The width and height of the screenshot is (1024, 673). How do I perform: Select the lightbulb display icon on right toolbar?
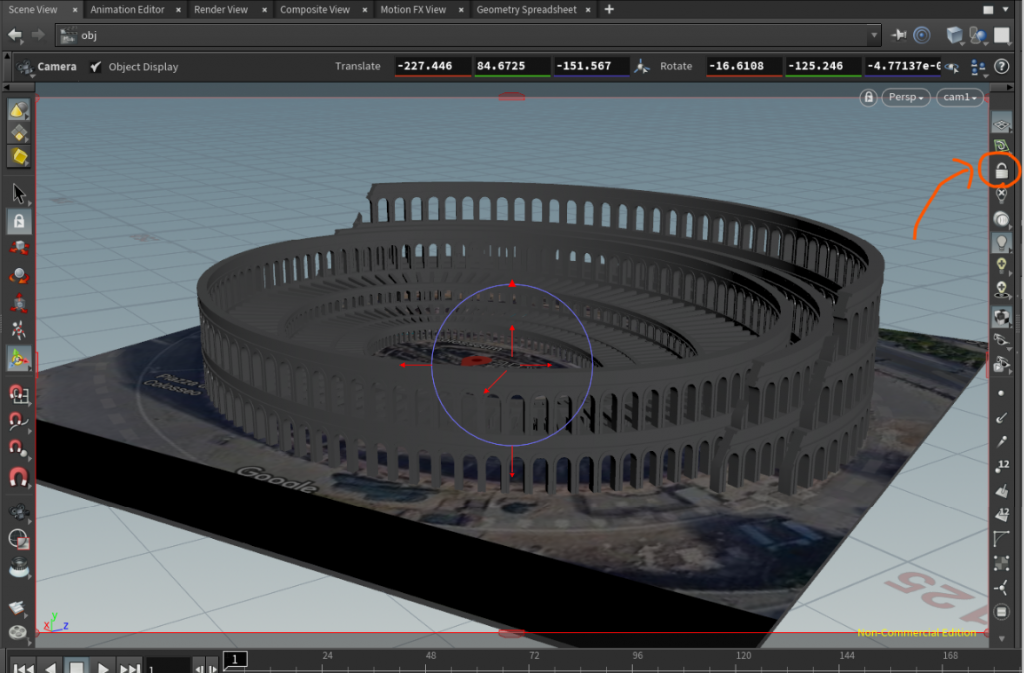point(1000,241)
